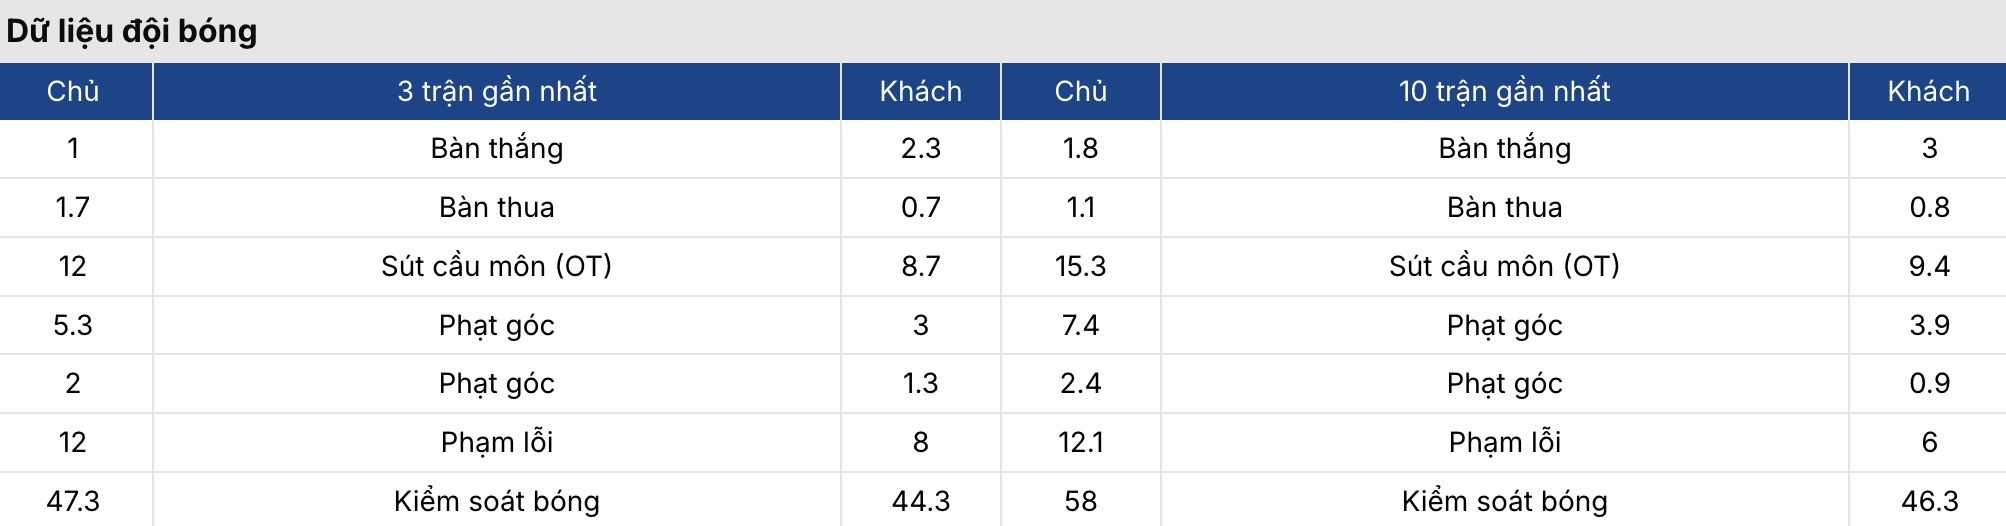Click "Sút cầu môn (OT)" under 3 trận gần nhất

[496, 266]
